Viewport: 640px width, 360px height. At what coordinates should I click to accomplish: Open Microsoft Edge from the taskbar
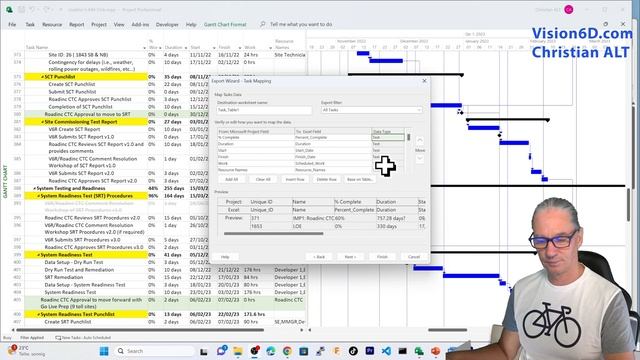click(271, 351)
